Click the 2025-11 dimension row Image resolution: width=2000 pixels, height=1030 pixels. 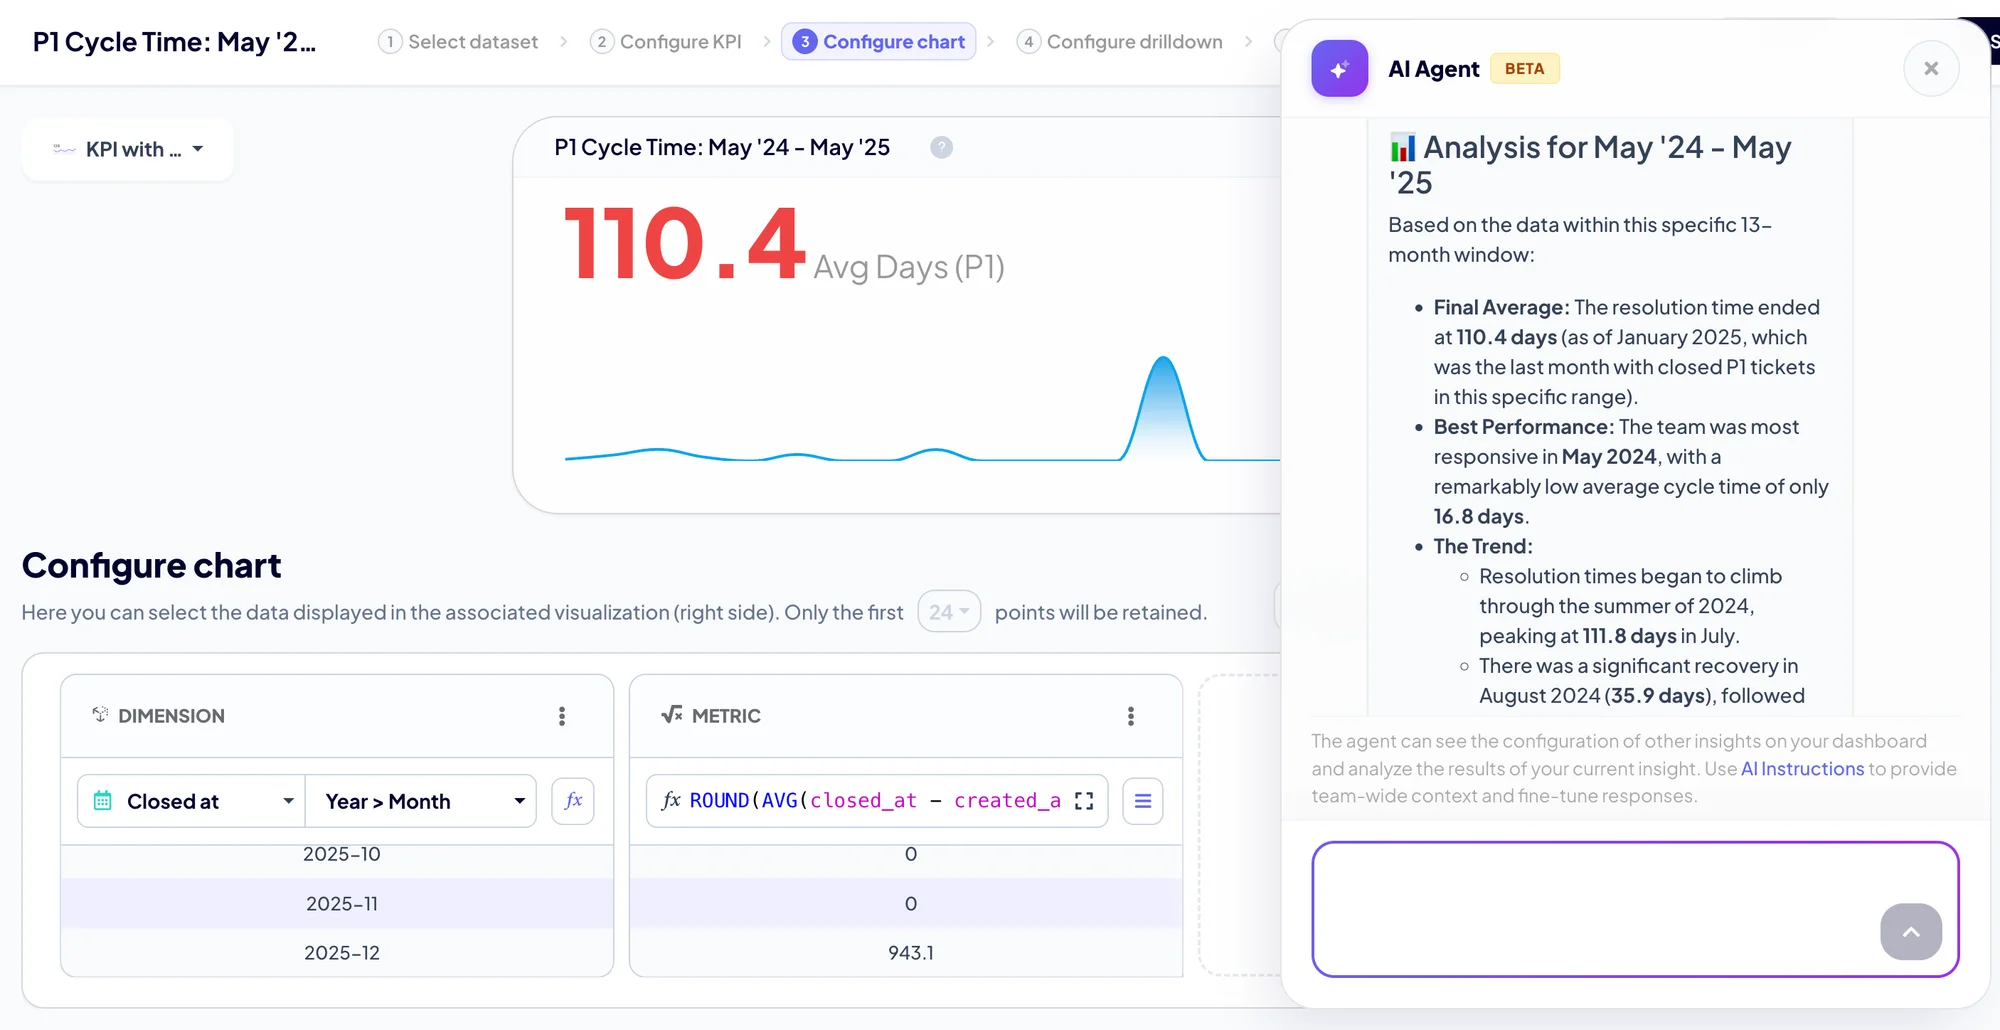pyautogui.click(x=337, y=903)
